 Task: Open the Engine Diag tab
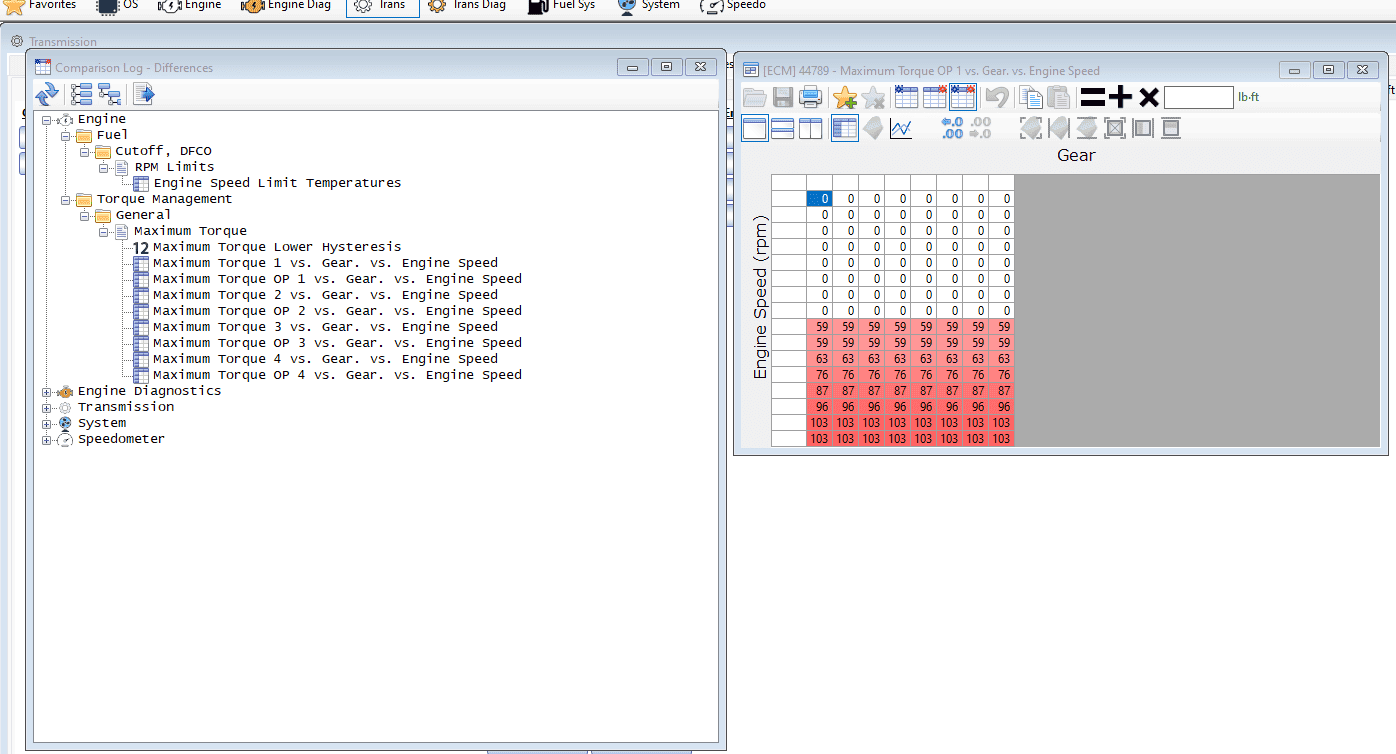[x=285, y=6]
